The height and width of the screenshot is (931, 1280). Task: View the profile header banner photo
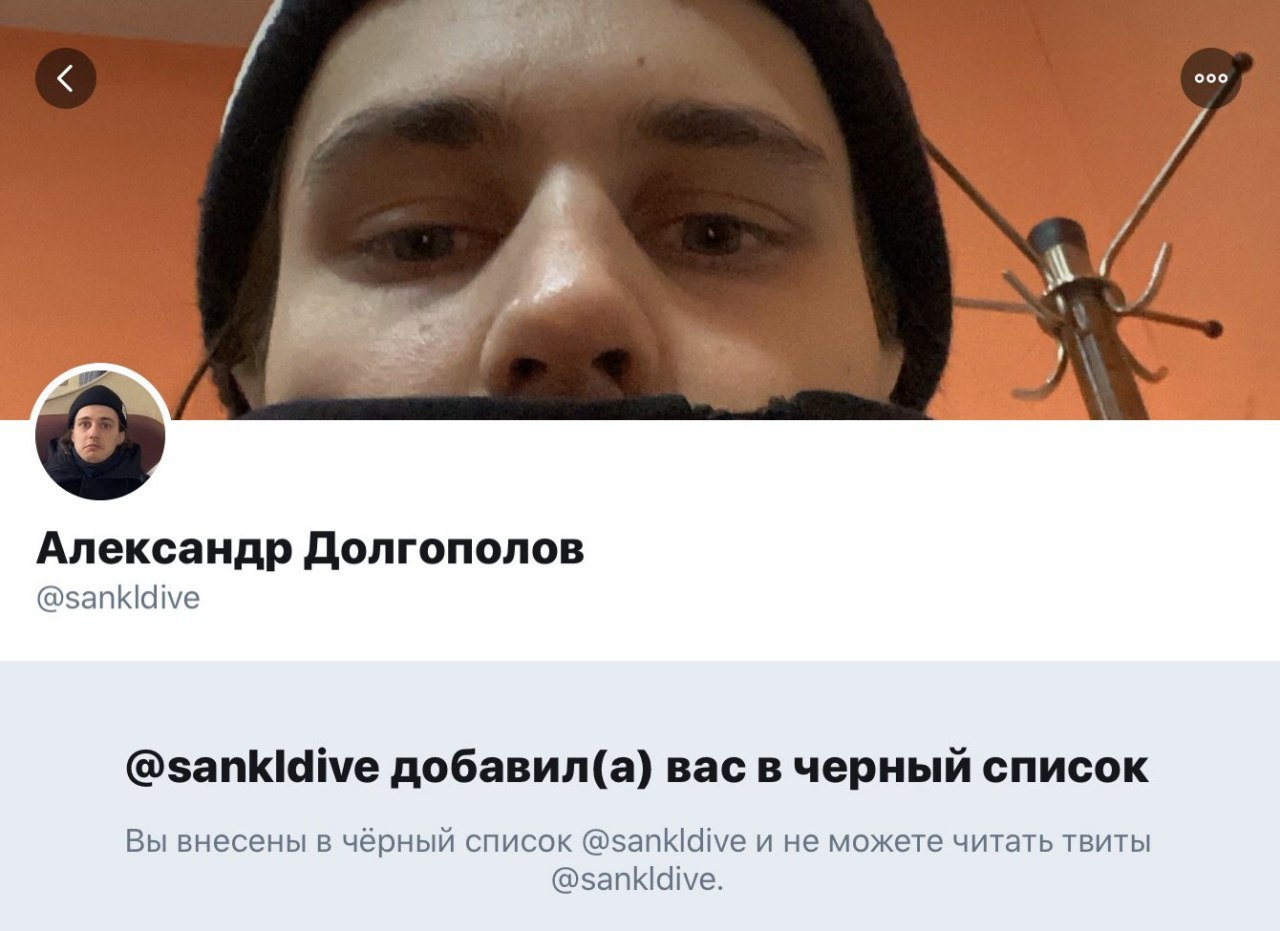640,210
